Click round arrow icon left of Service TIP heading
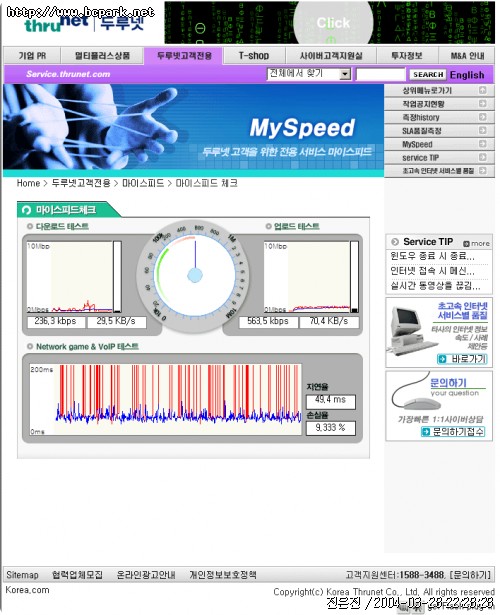The image size is (500, 615). pos(395,242)
